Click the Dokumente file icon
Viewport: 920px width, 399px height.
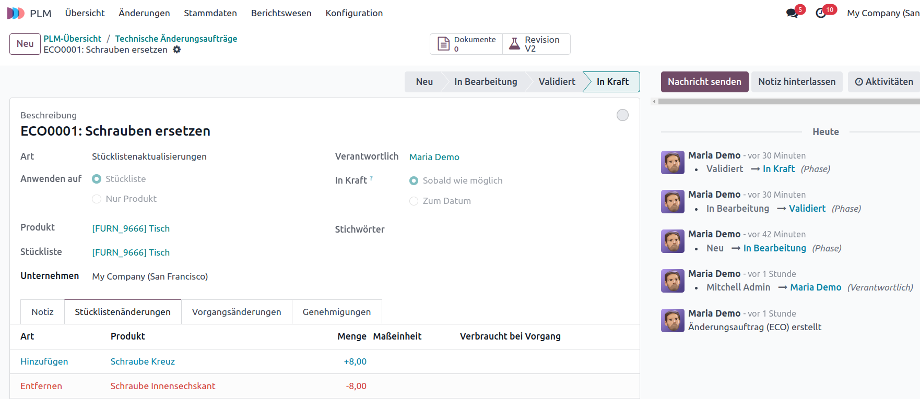pyautogui.click(x=443, y=44)
